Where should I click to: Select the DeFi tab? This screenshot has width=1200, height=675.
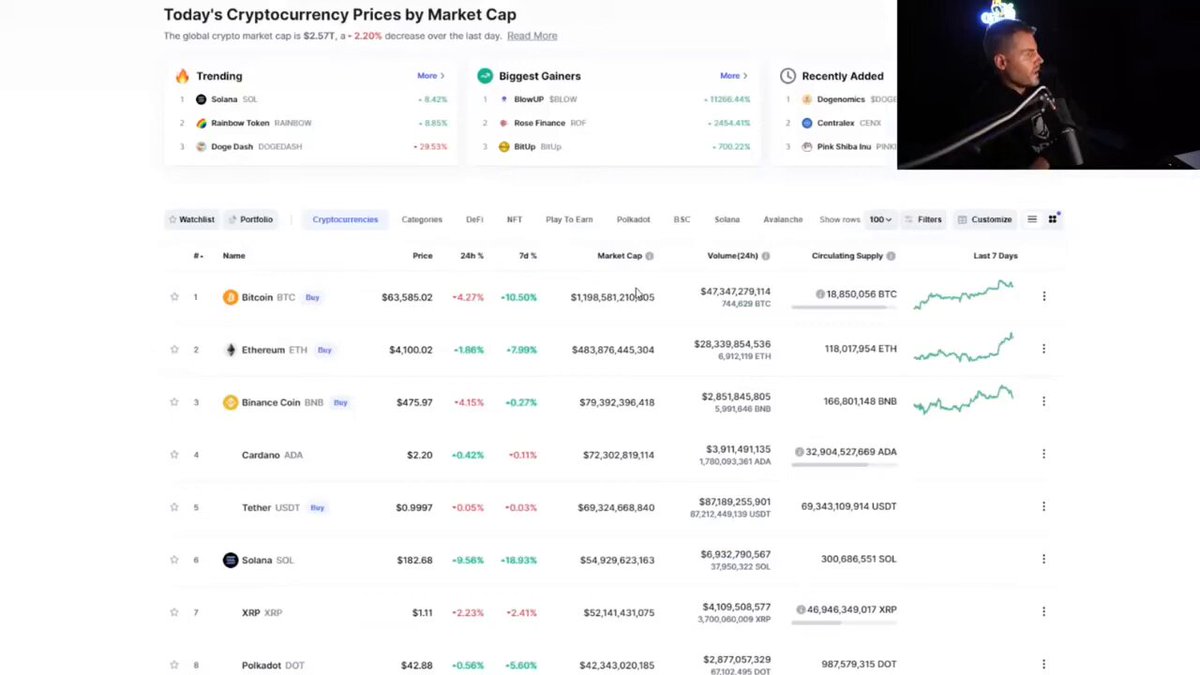tap(474, 219)
